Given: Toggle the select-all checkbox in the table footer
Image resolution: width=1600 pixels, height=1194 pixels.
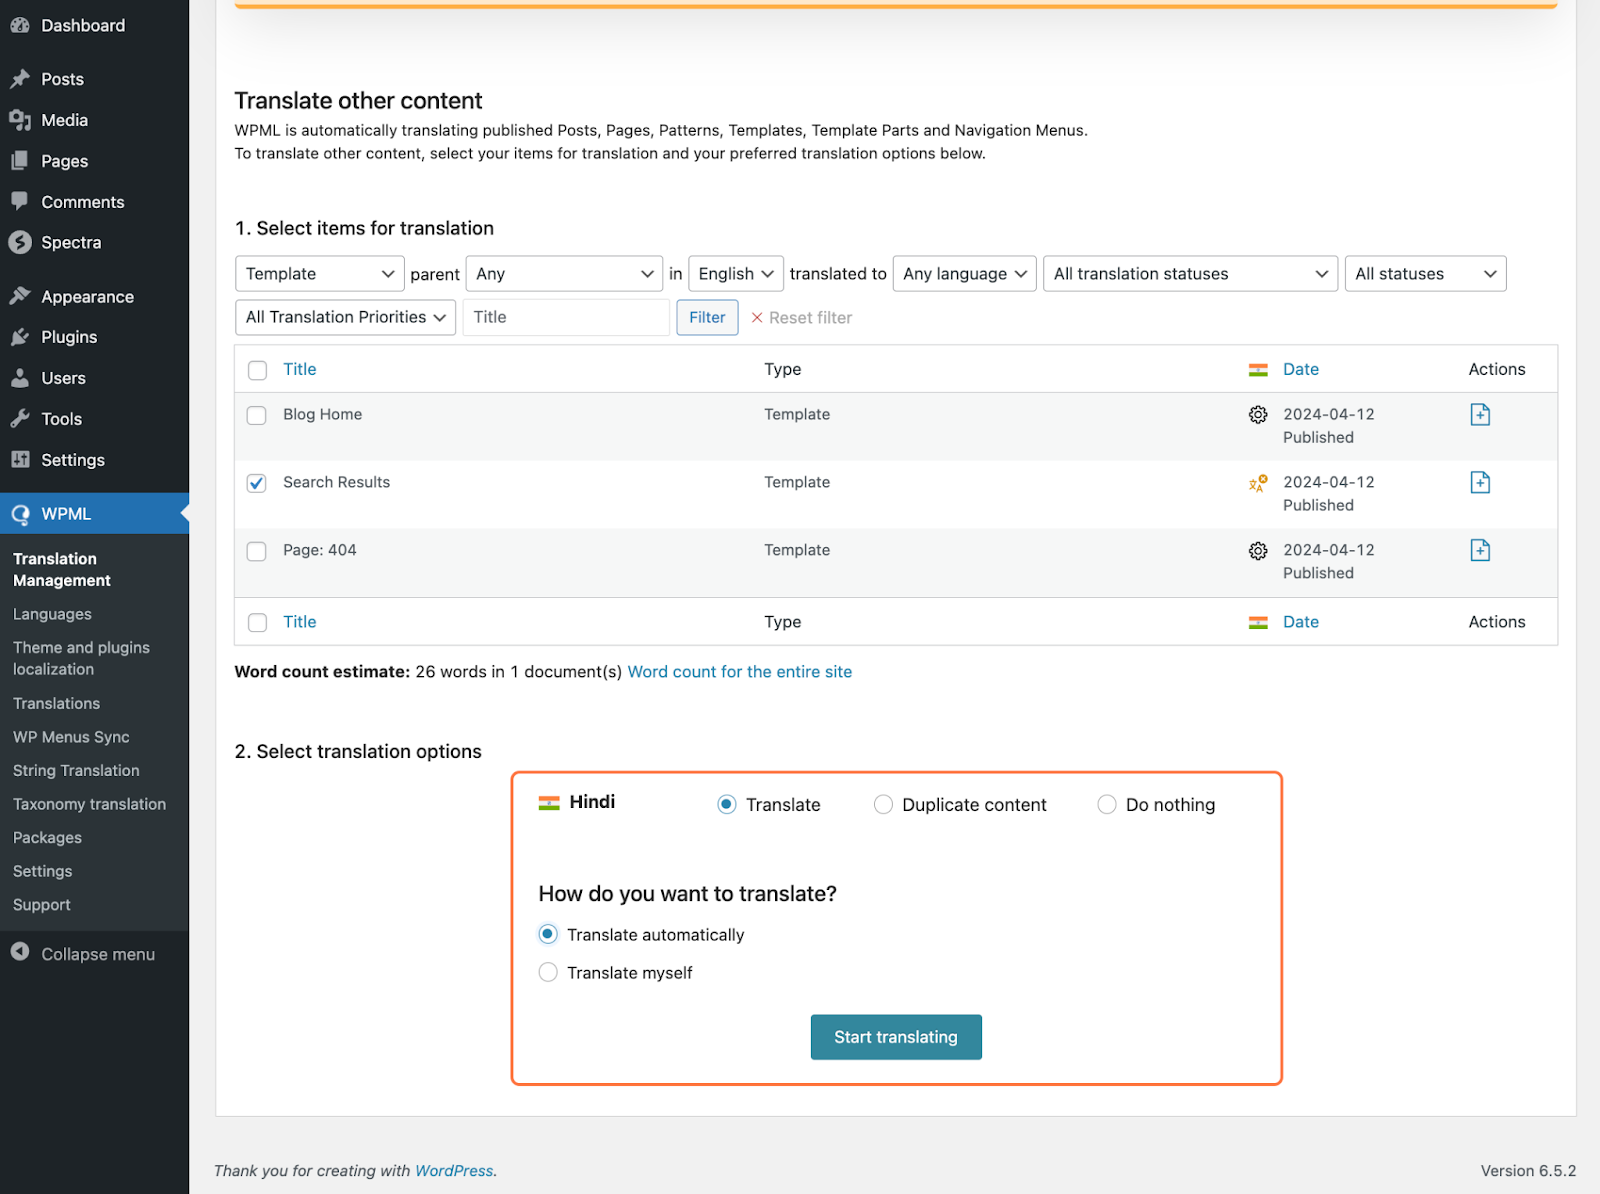Looking at the screenshot, I should (x=258, y=623).
